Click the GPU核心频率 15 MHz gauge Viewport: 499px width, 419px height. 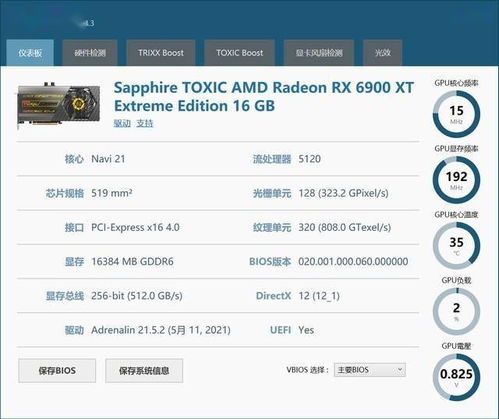coord(456,114)
